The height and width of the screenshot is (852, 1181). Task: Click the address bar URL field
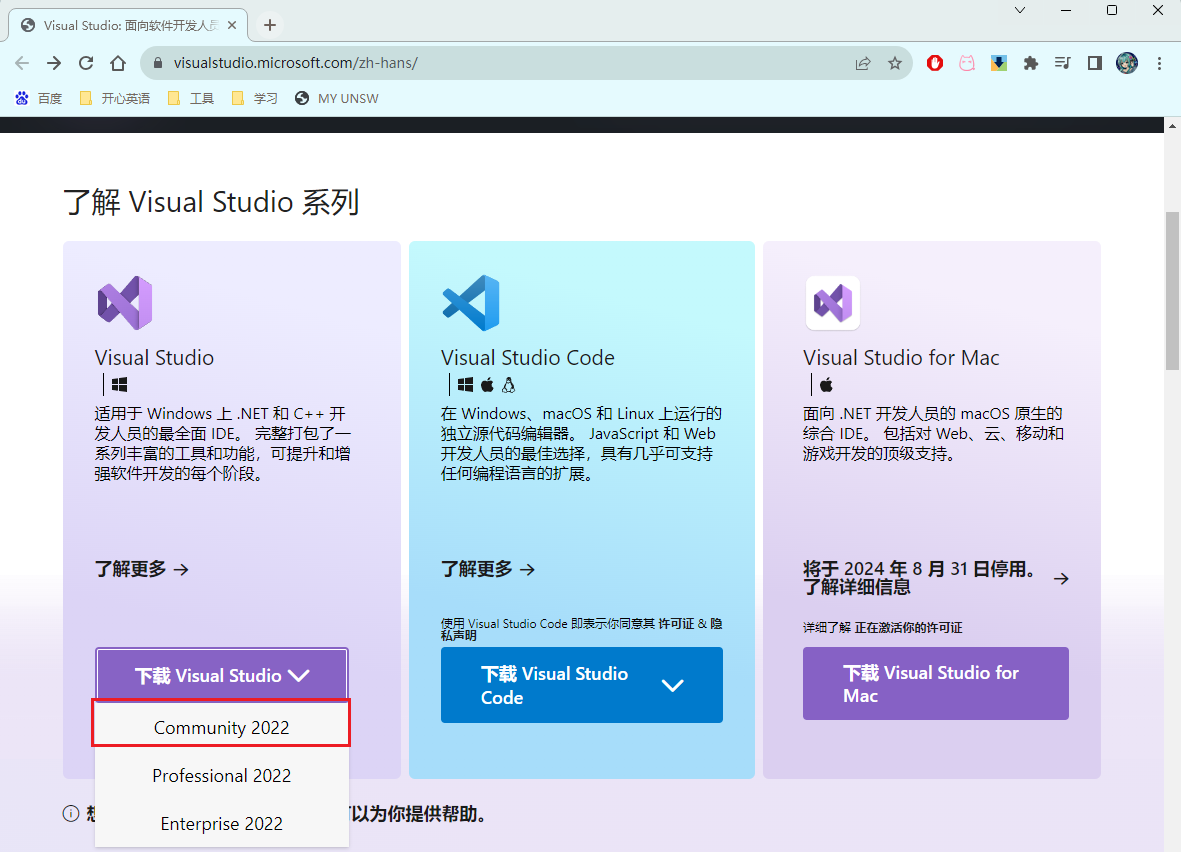[x=497, y=63]
